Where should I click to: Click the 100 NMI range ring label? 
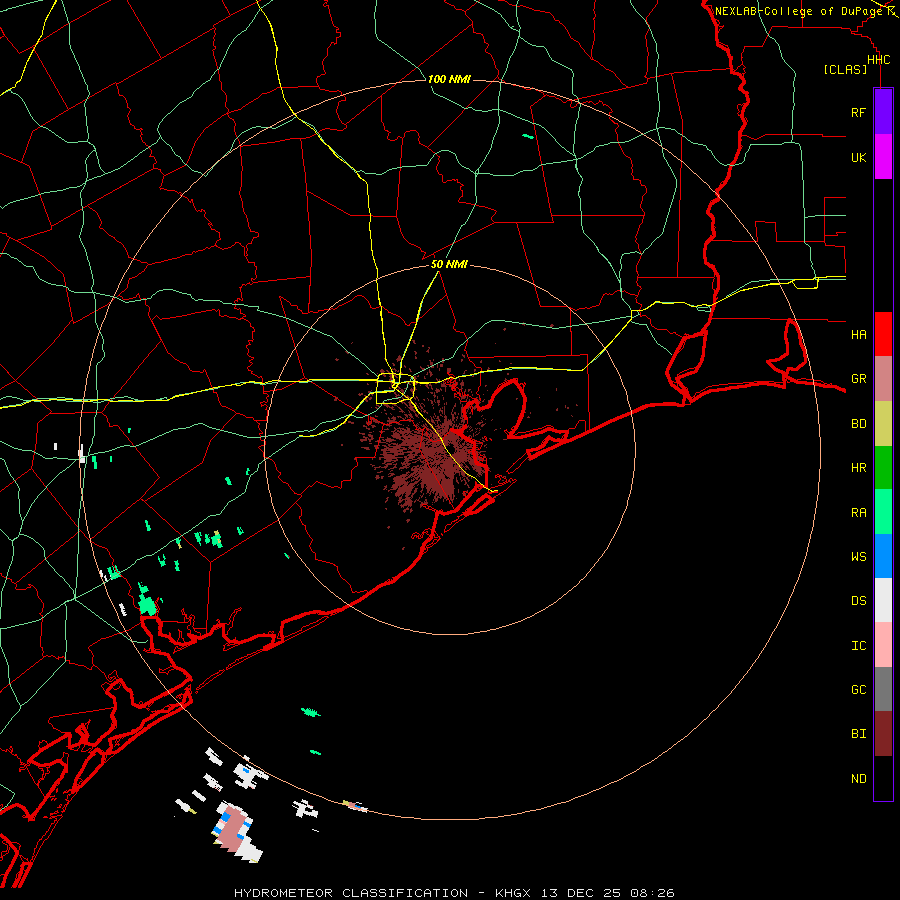pyautogui.click(x=449, y=79)
